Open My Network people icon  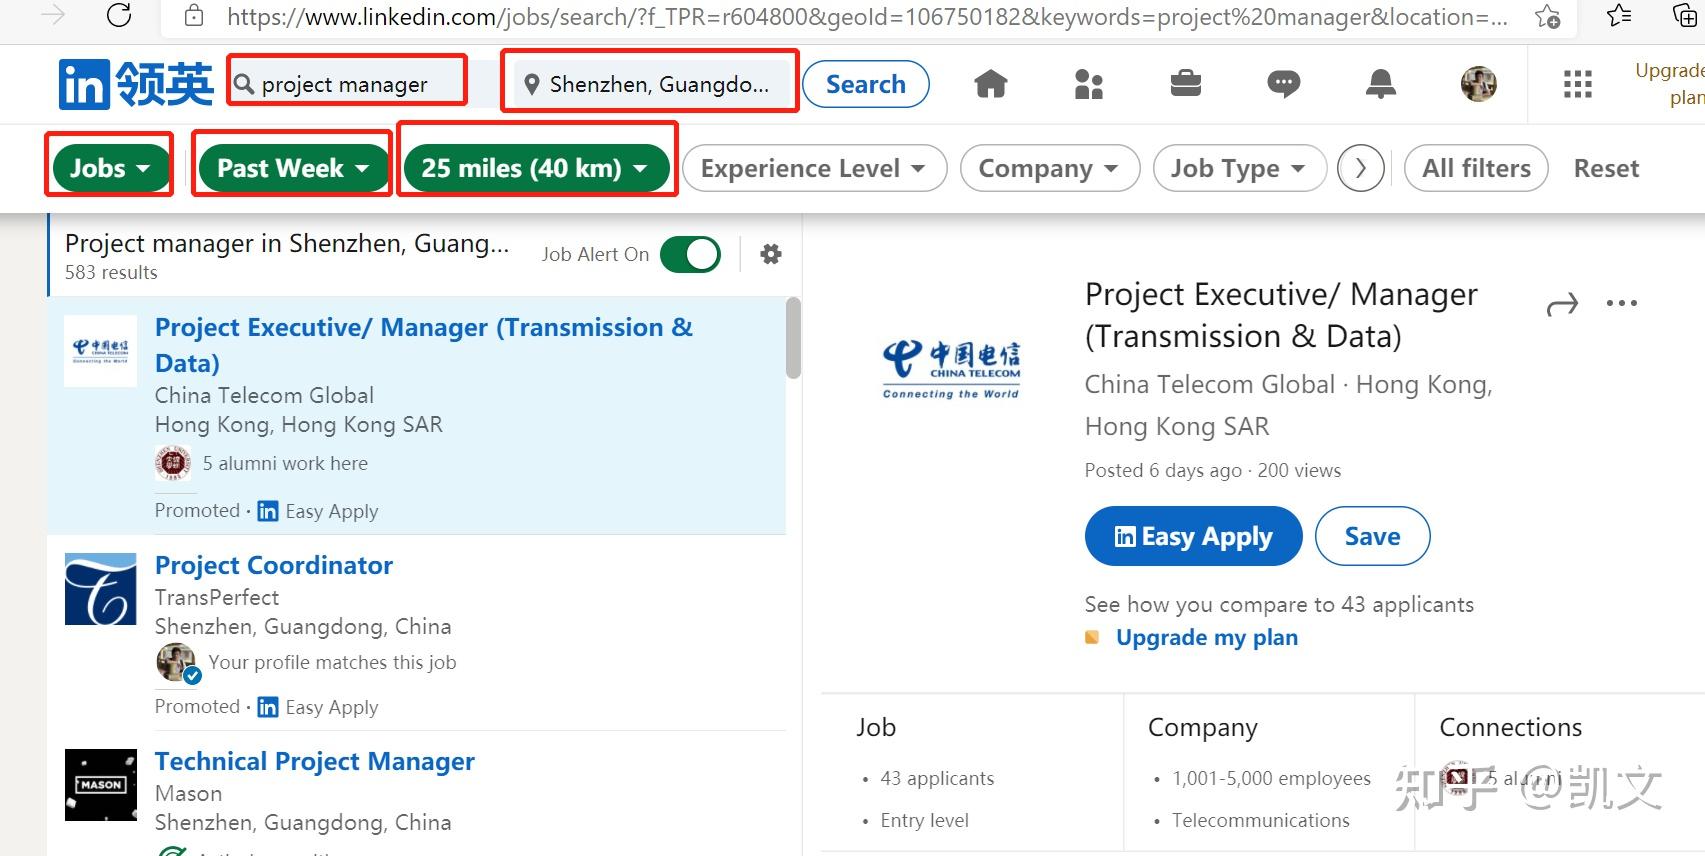click(x=1088, y=84)
